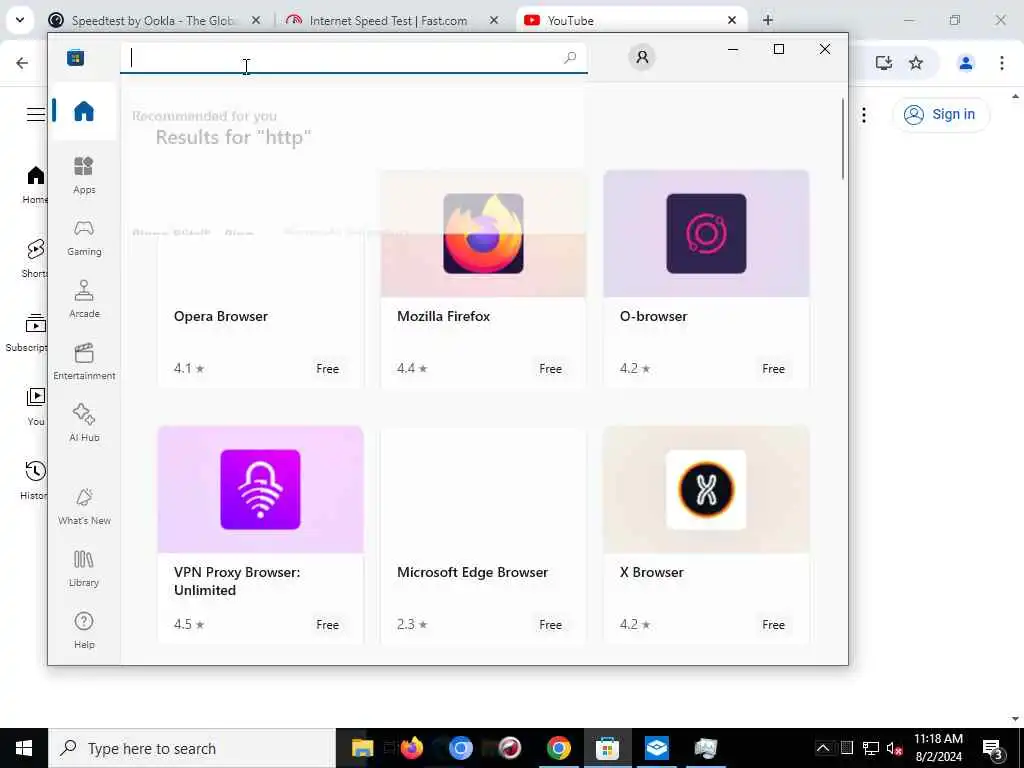Open the Apps section in Store sidebar

pyautogui.click(x=84, y=175)
